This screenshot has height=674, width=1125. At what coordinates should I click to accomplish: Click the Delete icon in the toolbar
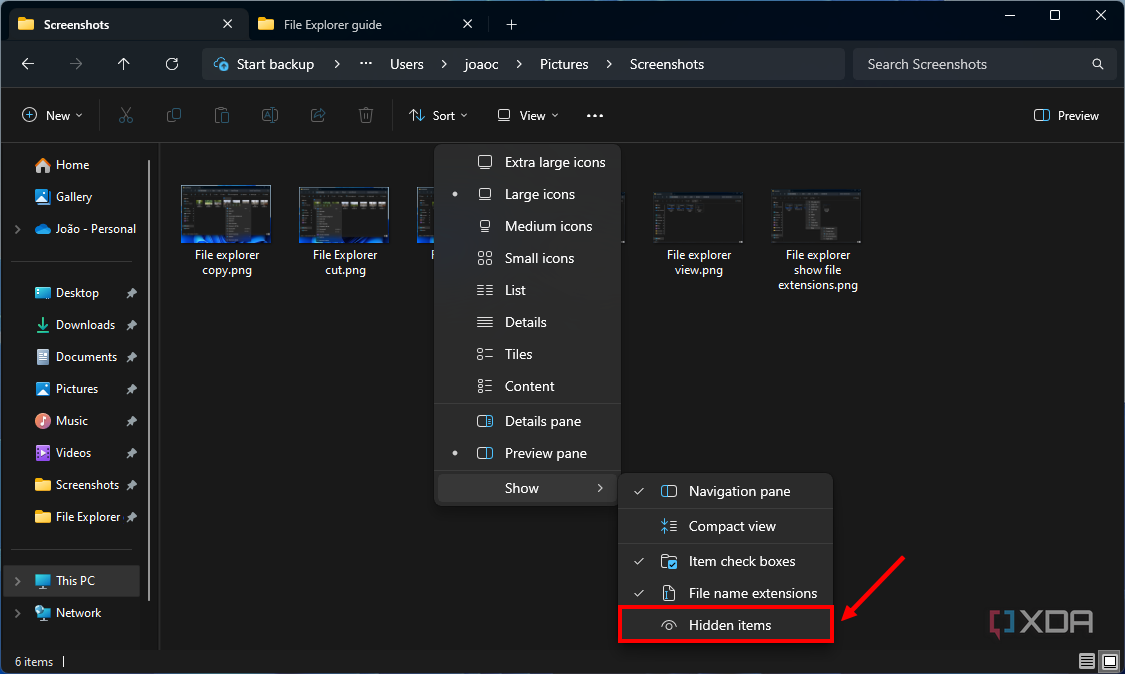click(365, 115)
